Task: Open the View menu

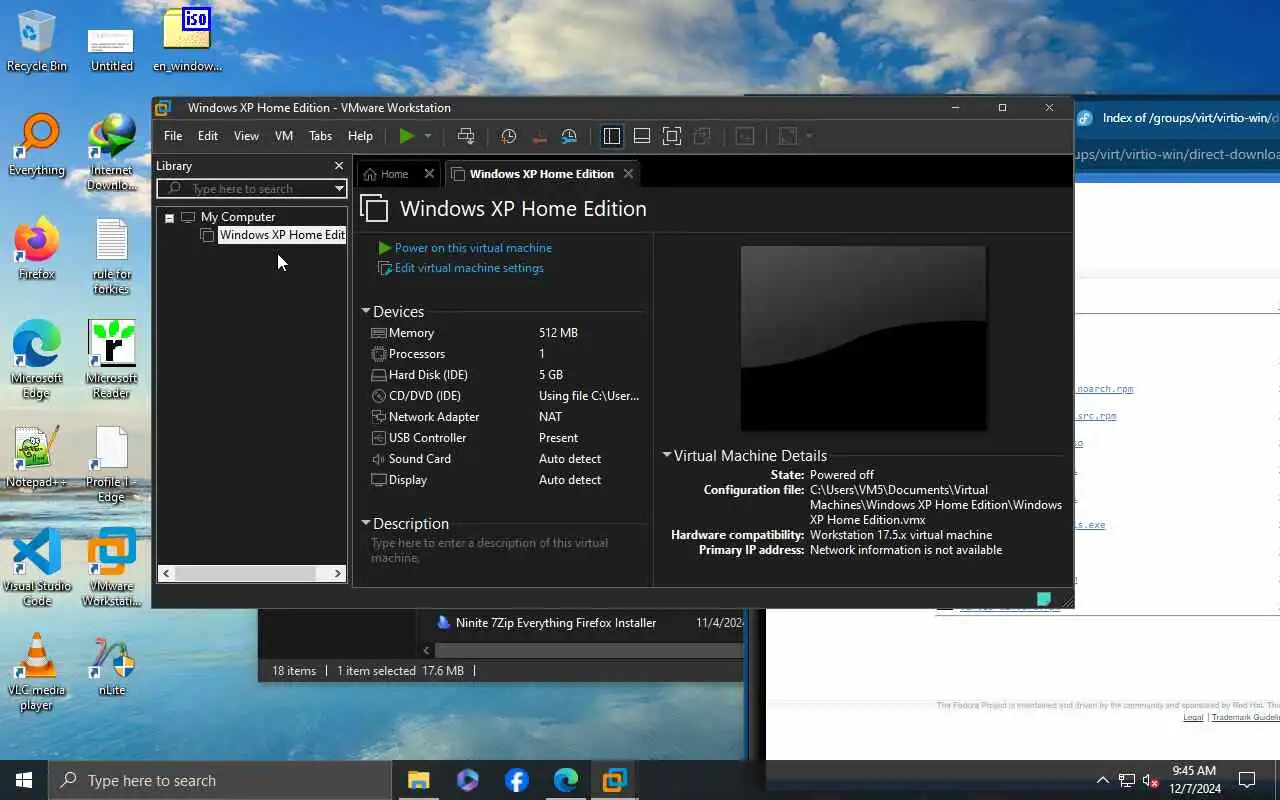Action: pyautogui.click(x=246, y=136)
